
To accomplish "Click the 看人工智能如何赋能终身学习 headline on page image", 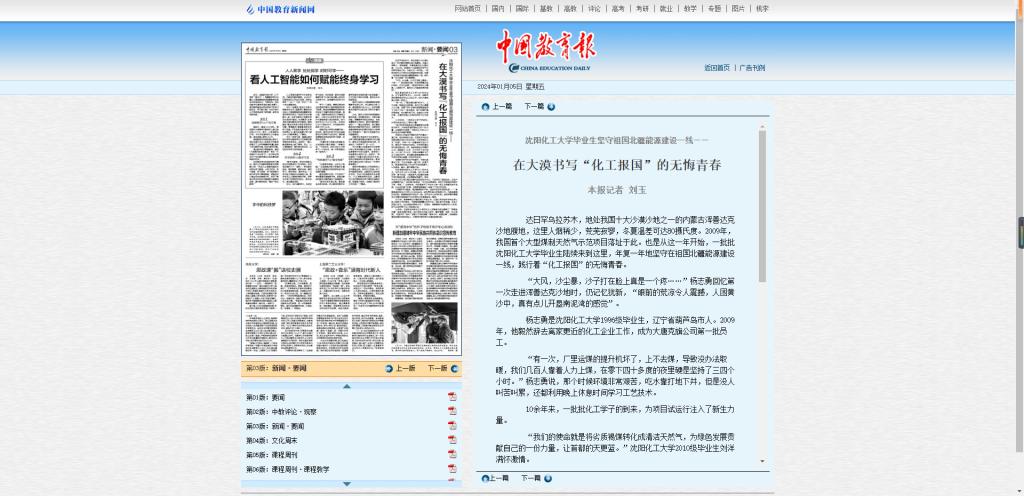I will [x=315, y=78].
